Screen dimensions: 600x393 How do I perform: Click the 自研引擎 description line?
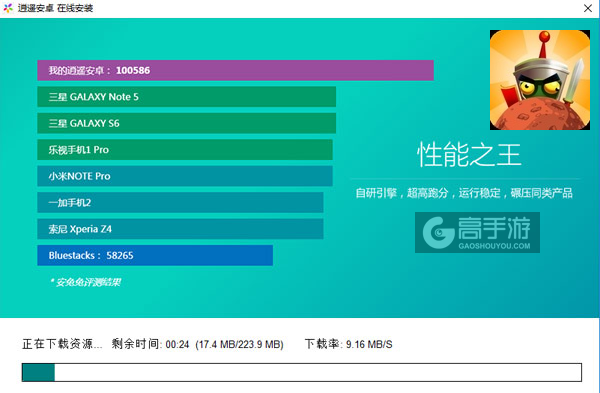464,193
